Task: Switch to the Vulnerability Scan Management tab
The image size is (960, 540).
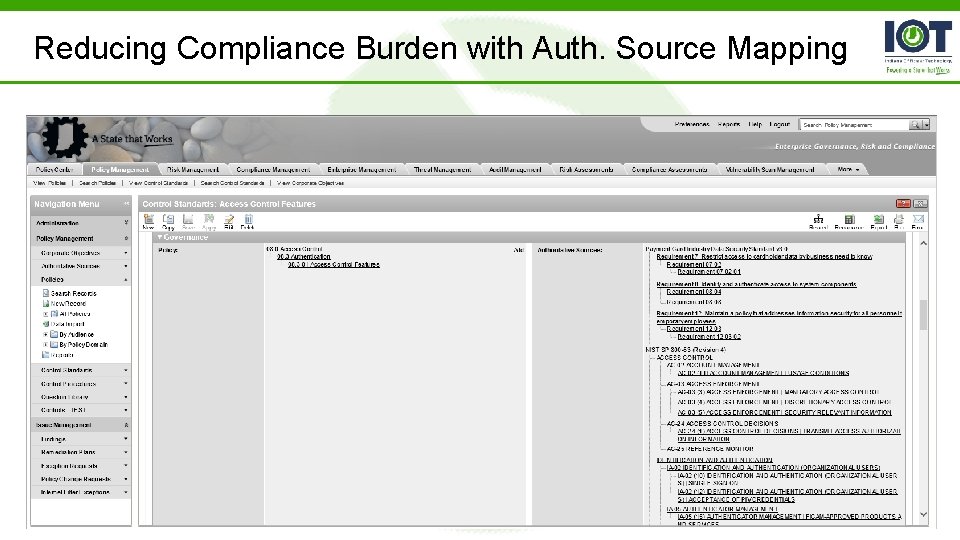Action: pos(770,170)
